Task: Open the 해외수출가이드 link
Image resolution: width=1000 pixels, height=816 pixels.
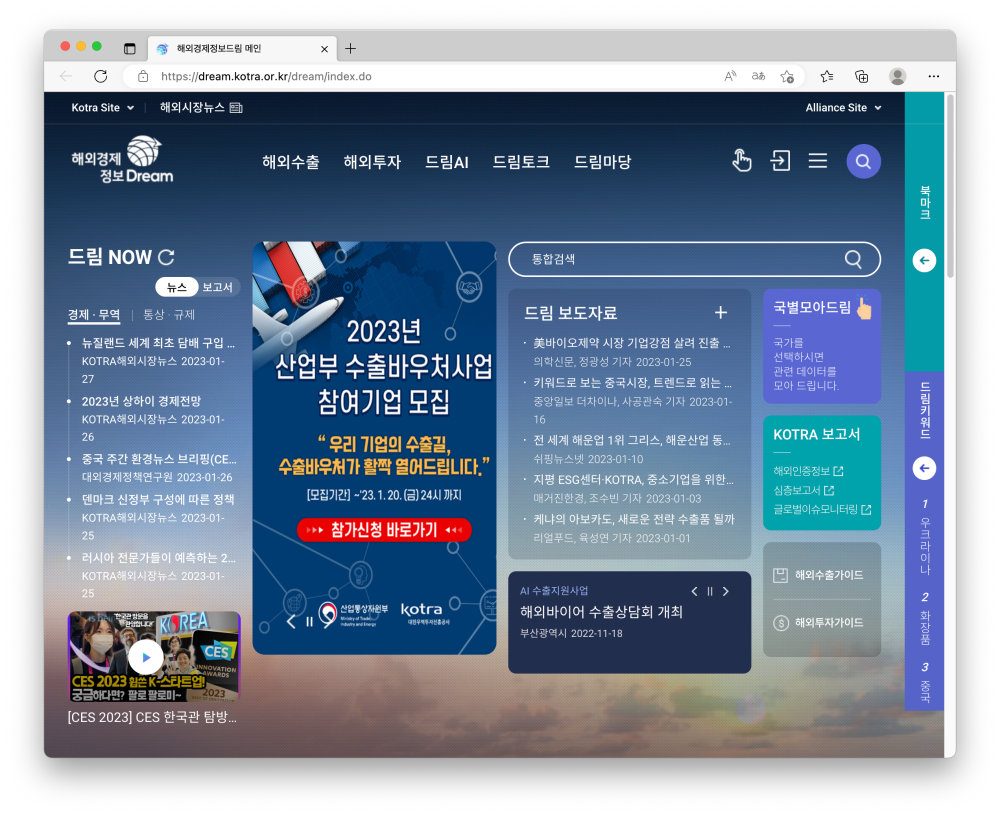Action: coord(818,575)
